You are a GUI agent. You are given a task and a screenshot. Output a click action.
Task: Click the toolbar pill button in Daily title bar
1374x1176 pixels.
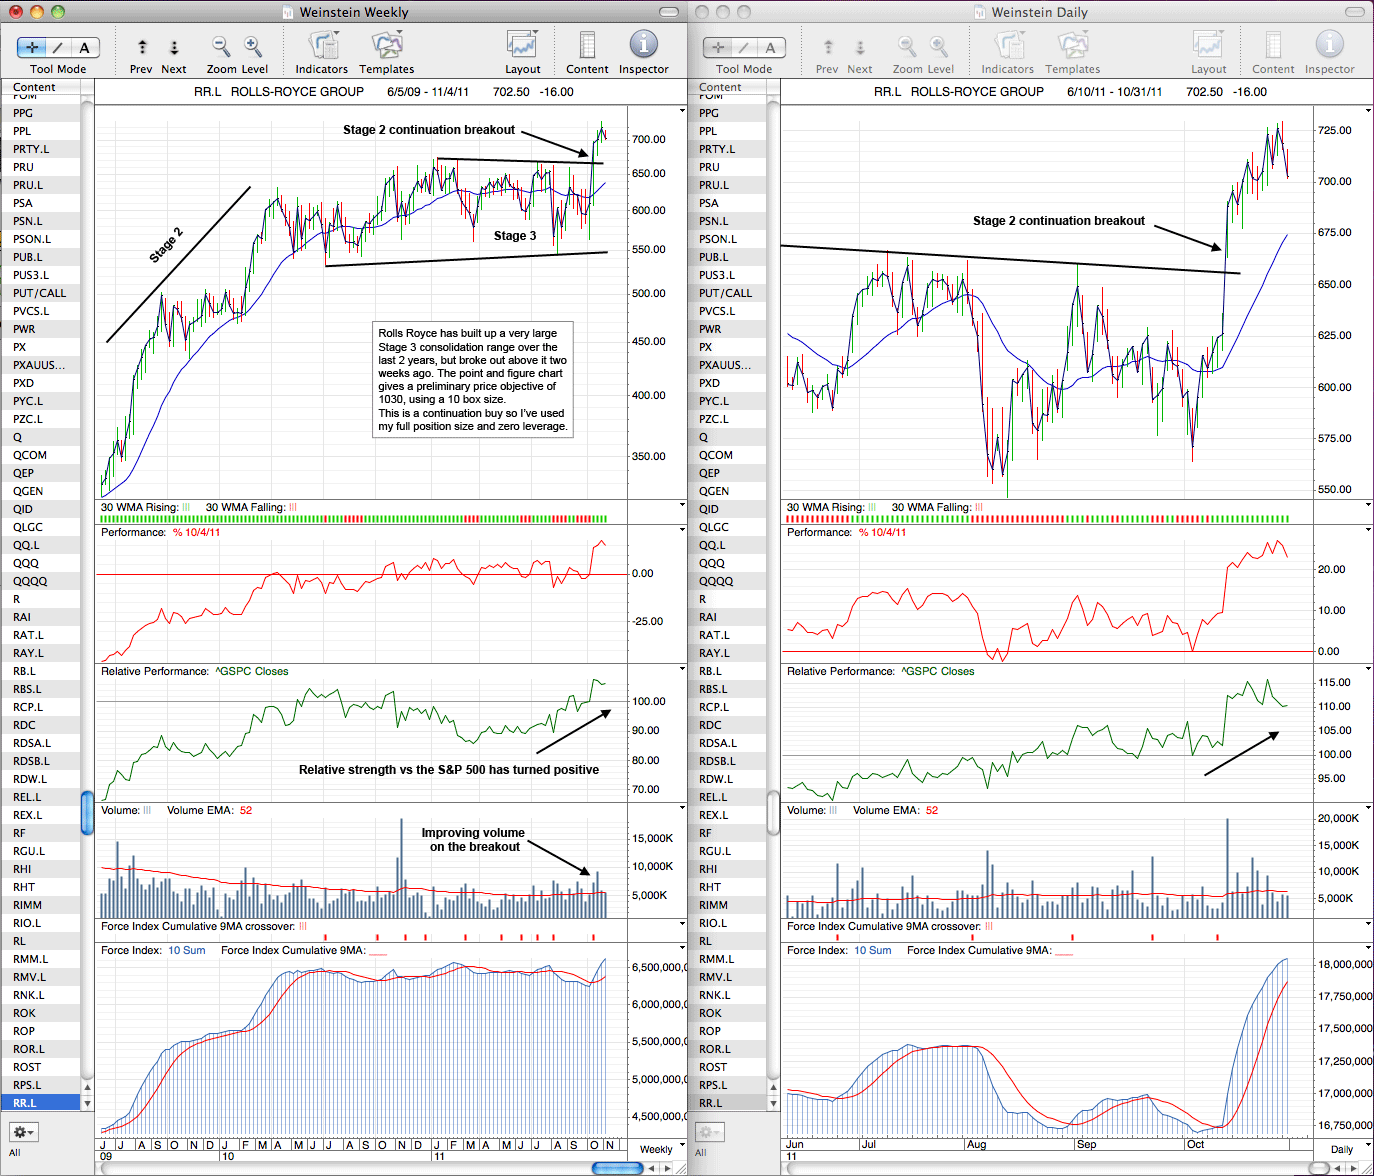coord(1355,12)
